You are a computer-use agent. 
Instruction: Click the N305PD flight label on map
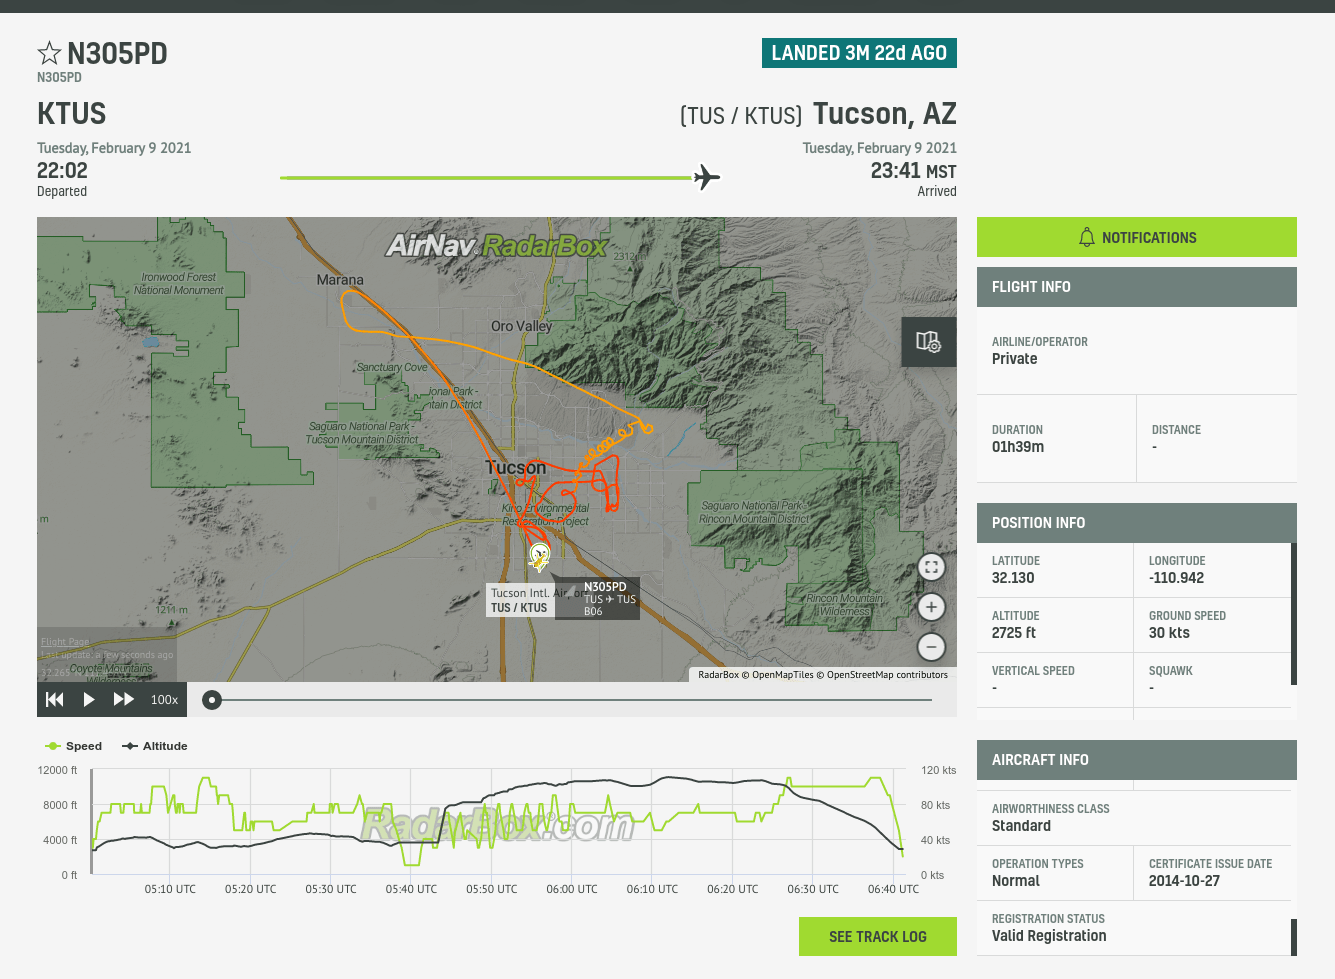[x=597, y=598]
